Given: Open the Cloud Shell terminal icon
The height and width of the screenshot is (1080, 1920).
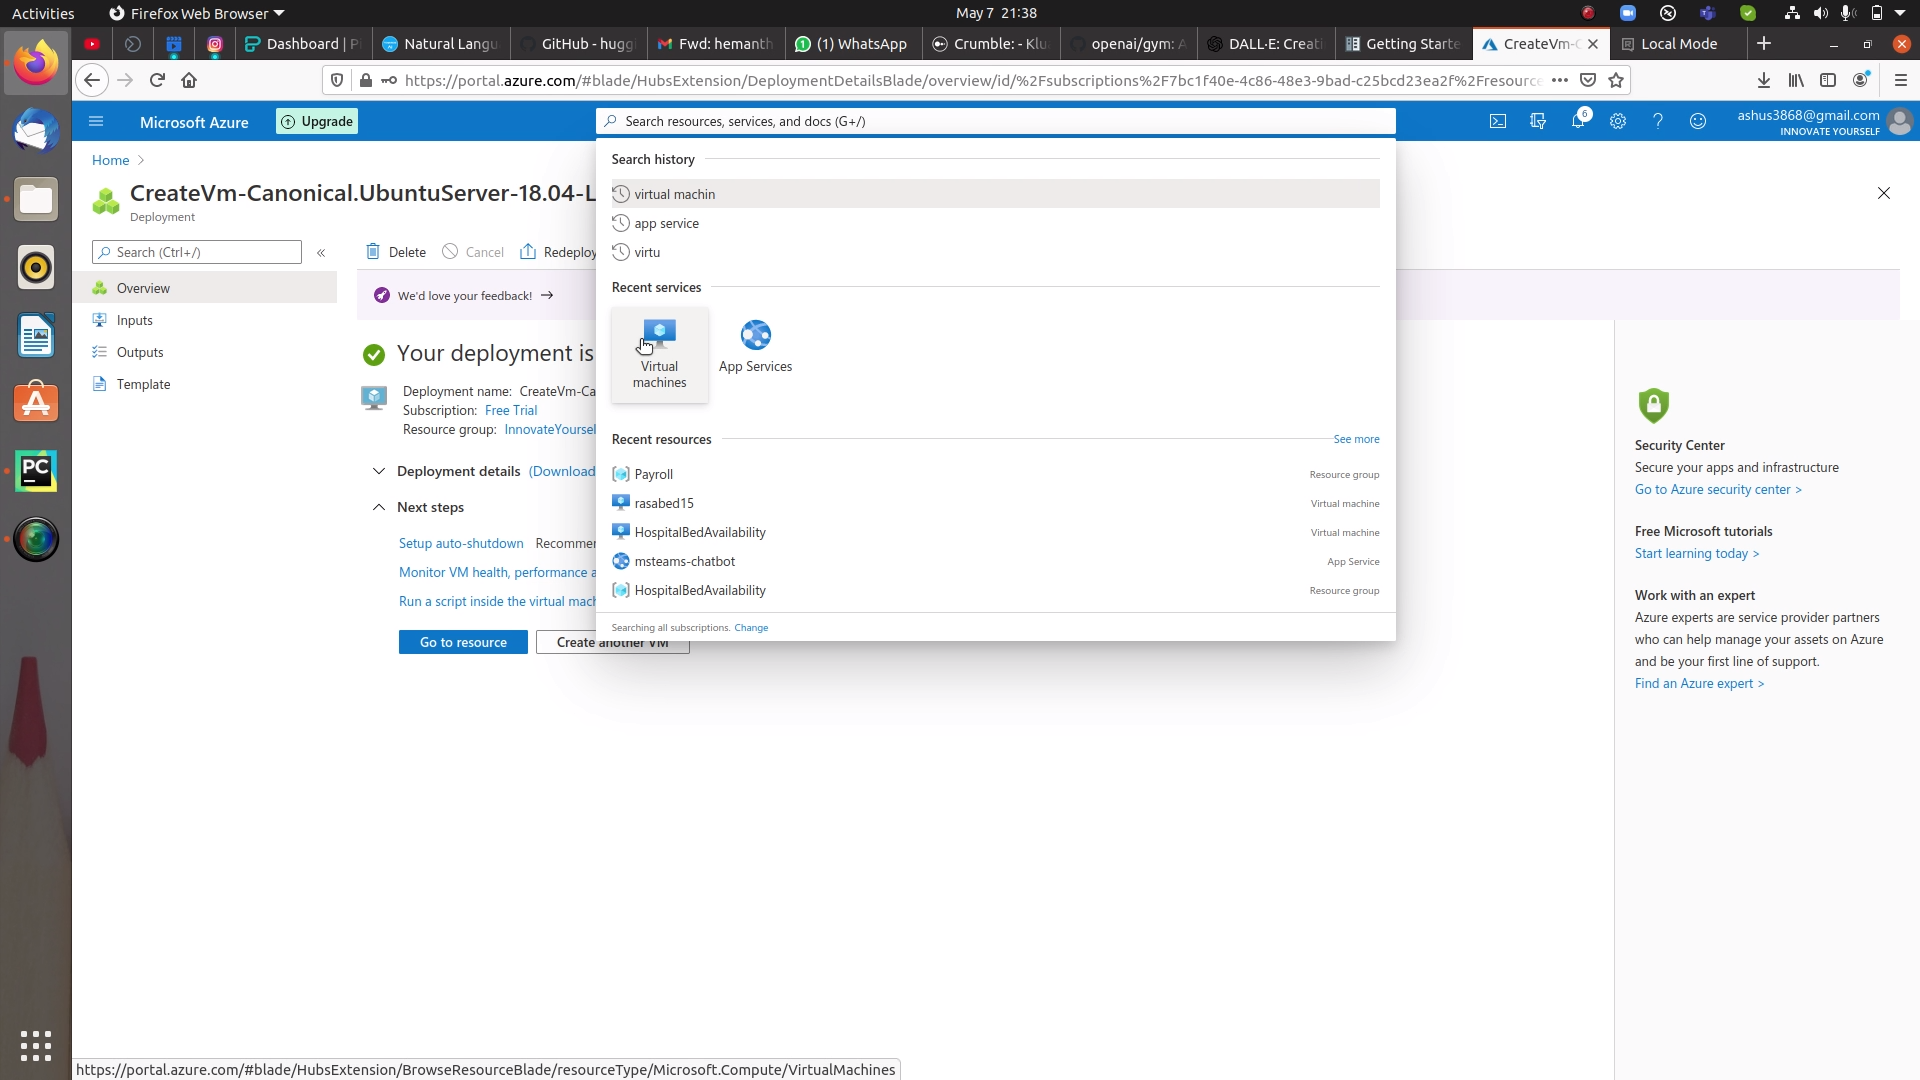Looking at the screenshot, I should tap(1498, 121).
